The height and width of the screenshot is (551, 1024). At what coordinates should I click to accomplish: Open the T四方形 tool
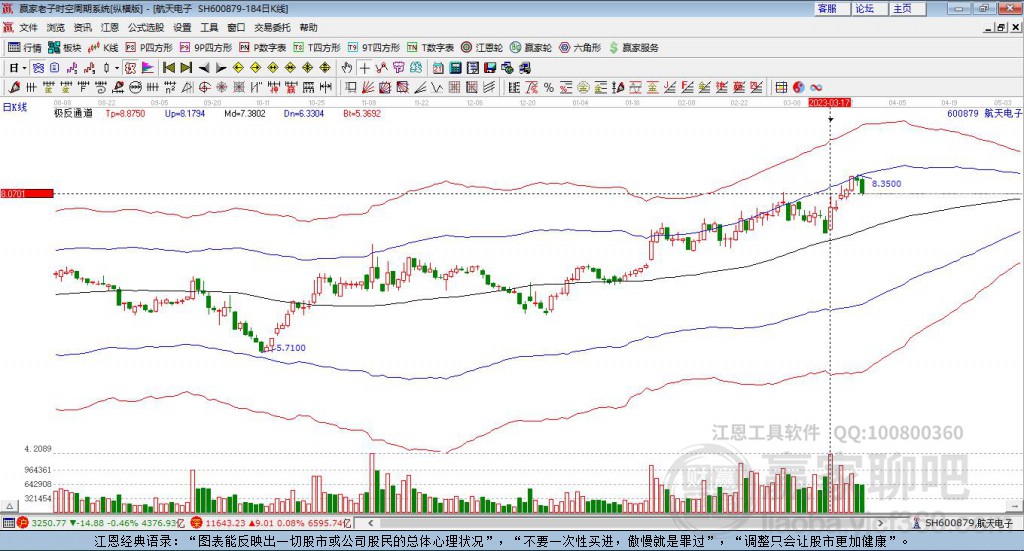[317, 48]
